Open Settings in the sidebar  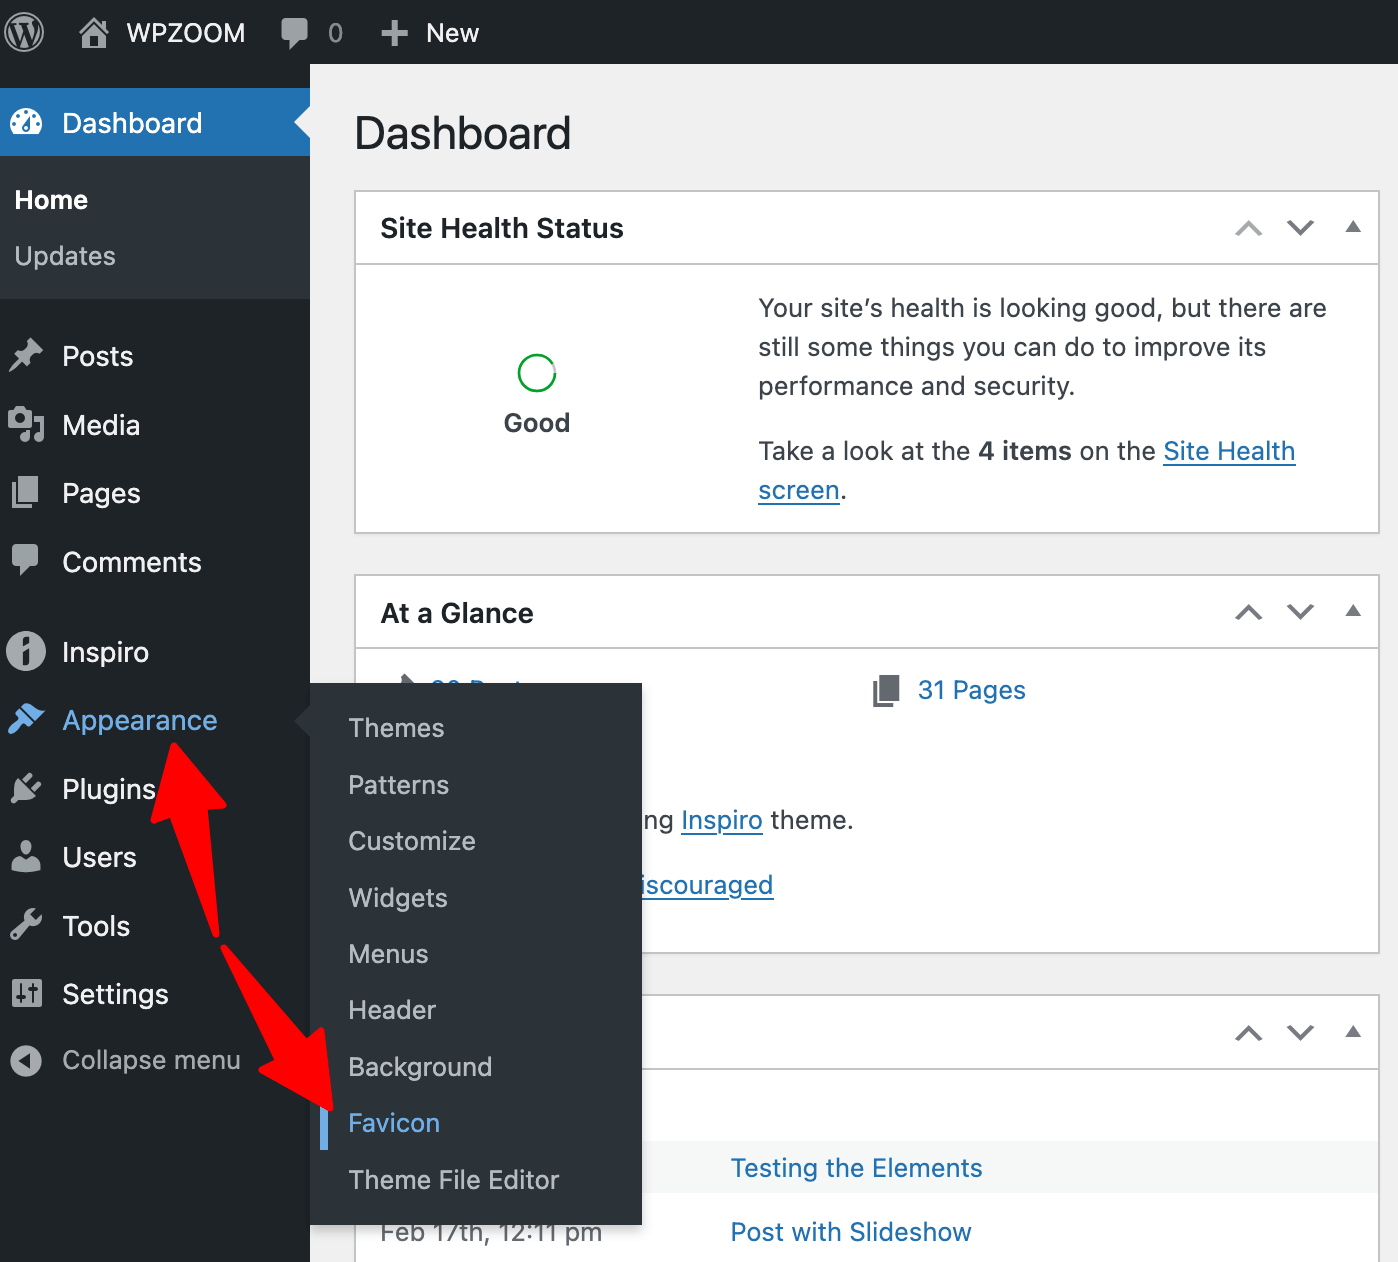coord(115,994)
